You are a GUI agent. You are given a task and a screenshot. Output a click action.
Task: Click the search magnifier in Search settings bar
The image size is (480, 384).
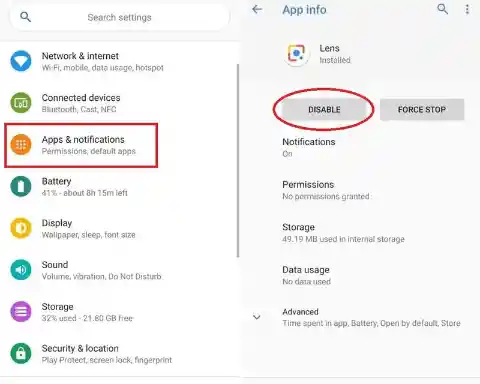coord(25,17)
